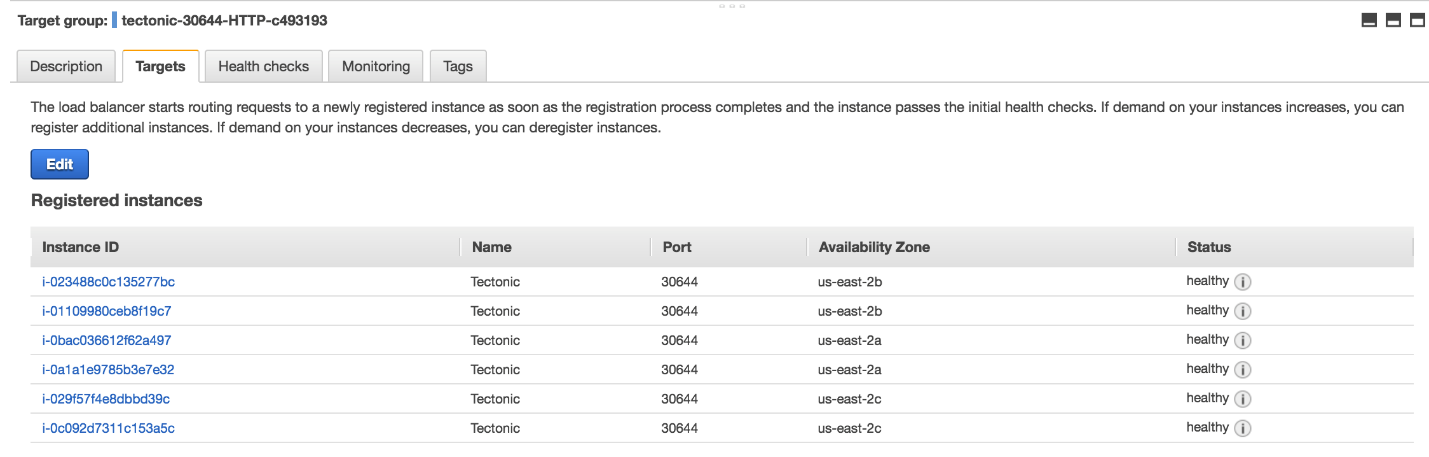Open instance link i-023488c0c135277bc
Image resolution: width=1429 pixels, height=457 pixels.
point(108,282)
